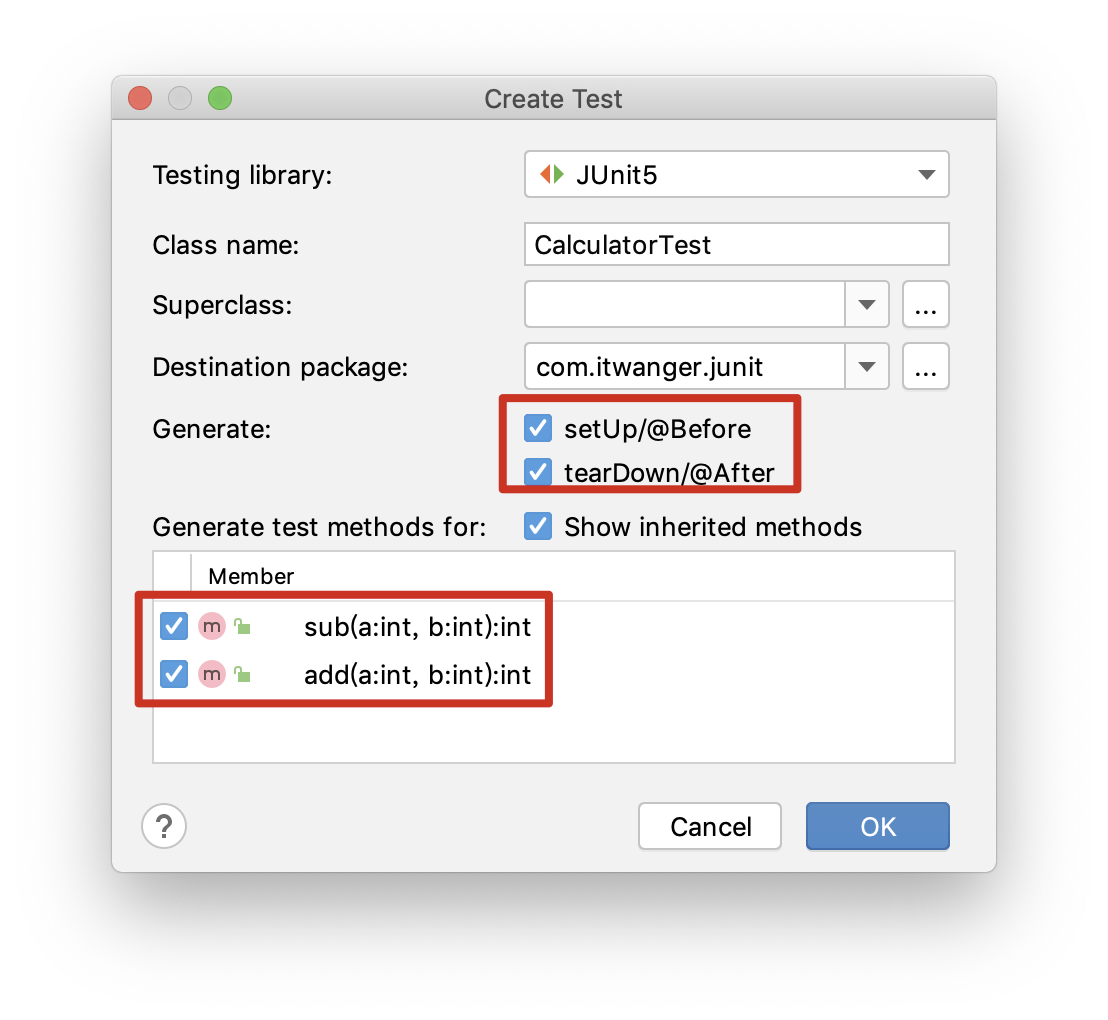Click the method icon beside sub

coord(212,627)
